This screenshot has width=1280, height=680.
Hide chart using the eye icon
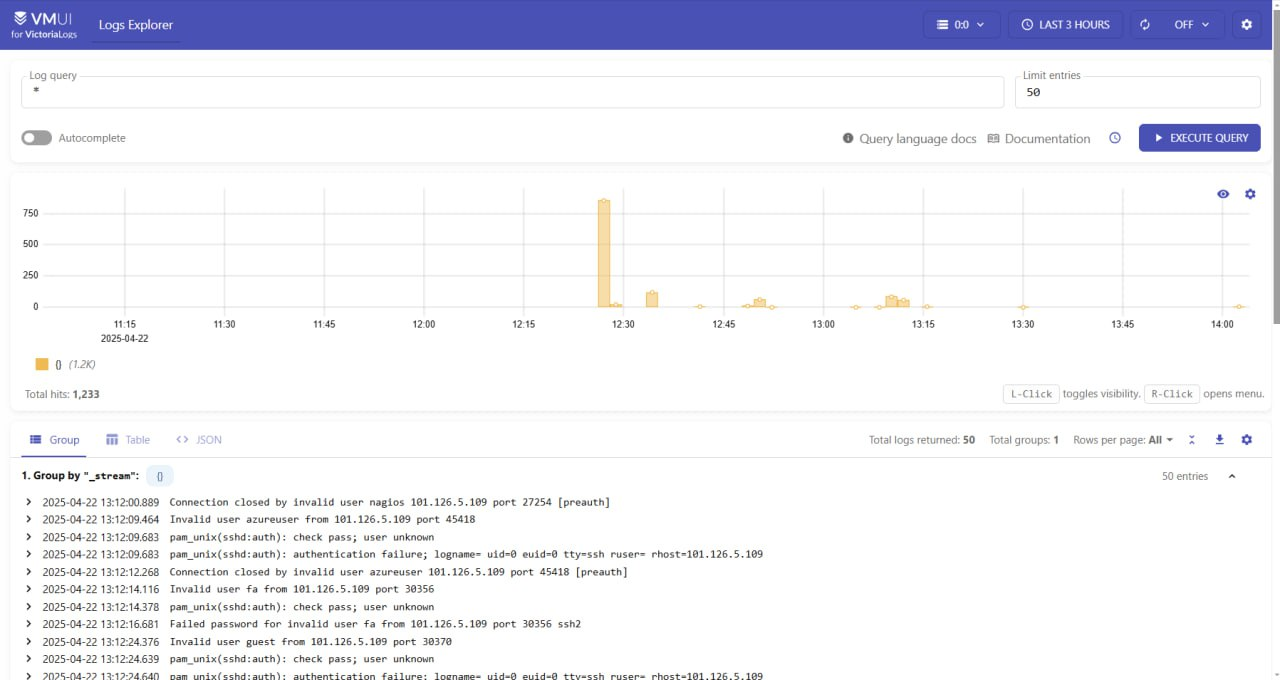[1223, 194]
